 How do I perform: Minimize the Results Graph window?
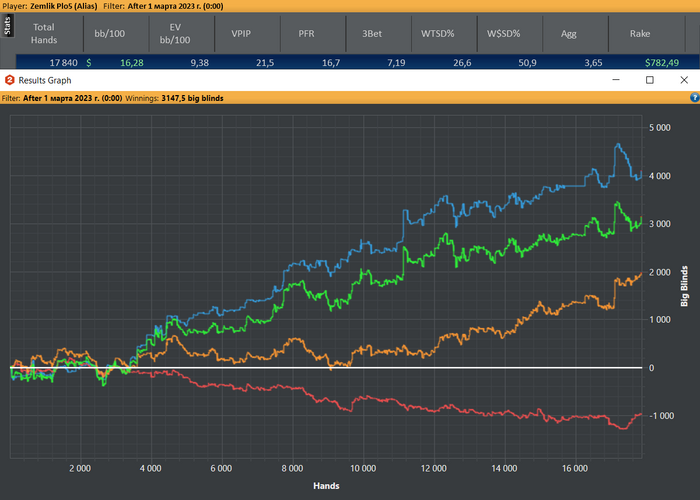pos(616,80)
